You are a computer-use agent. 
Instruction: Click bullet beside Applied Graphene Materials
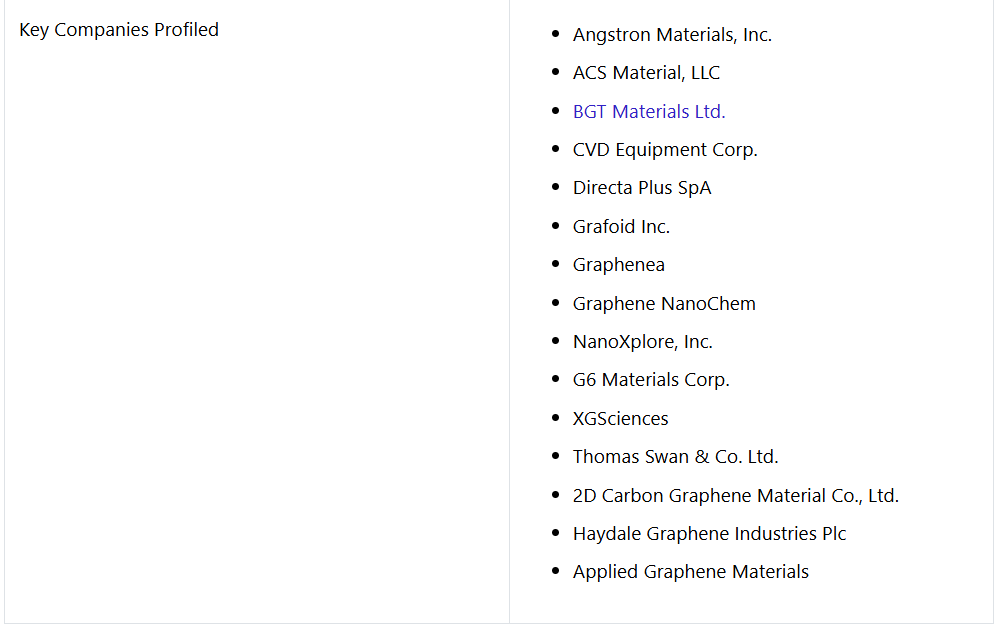556,571
